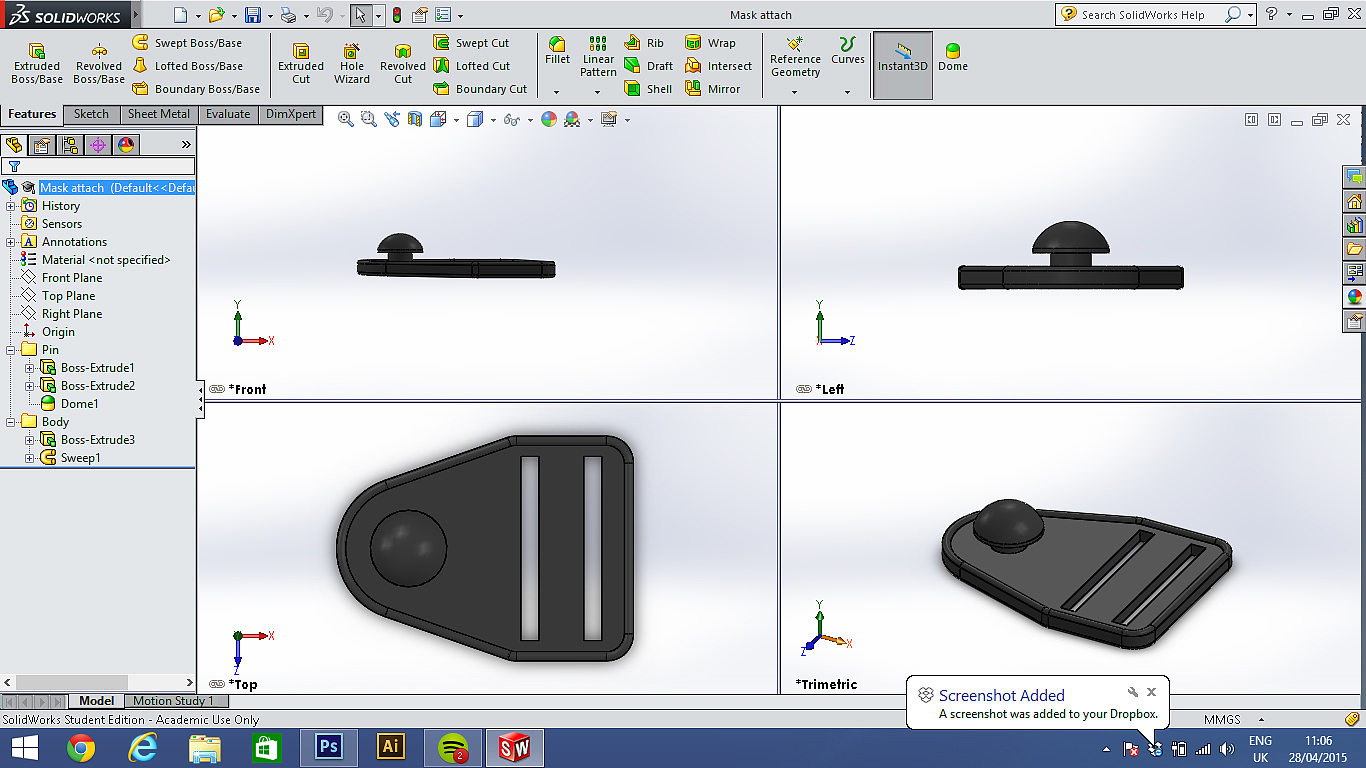Select the Swept Boss/Base tool

coord(187,43)
